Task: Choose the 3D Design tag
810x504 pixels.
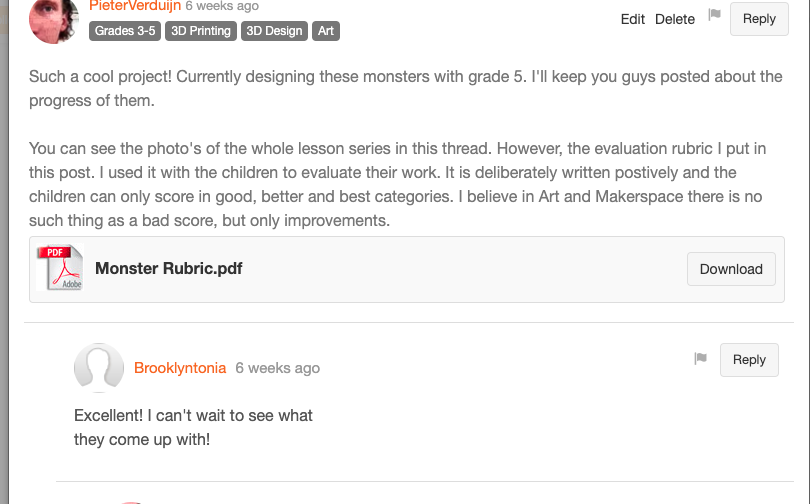Action: [274, 31]
